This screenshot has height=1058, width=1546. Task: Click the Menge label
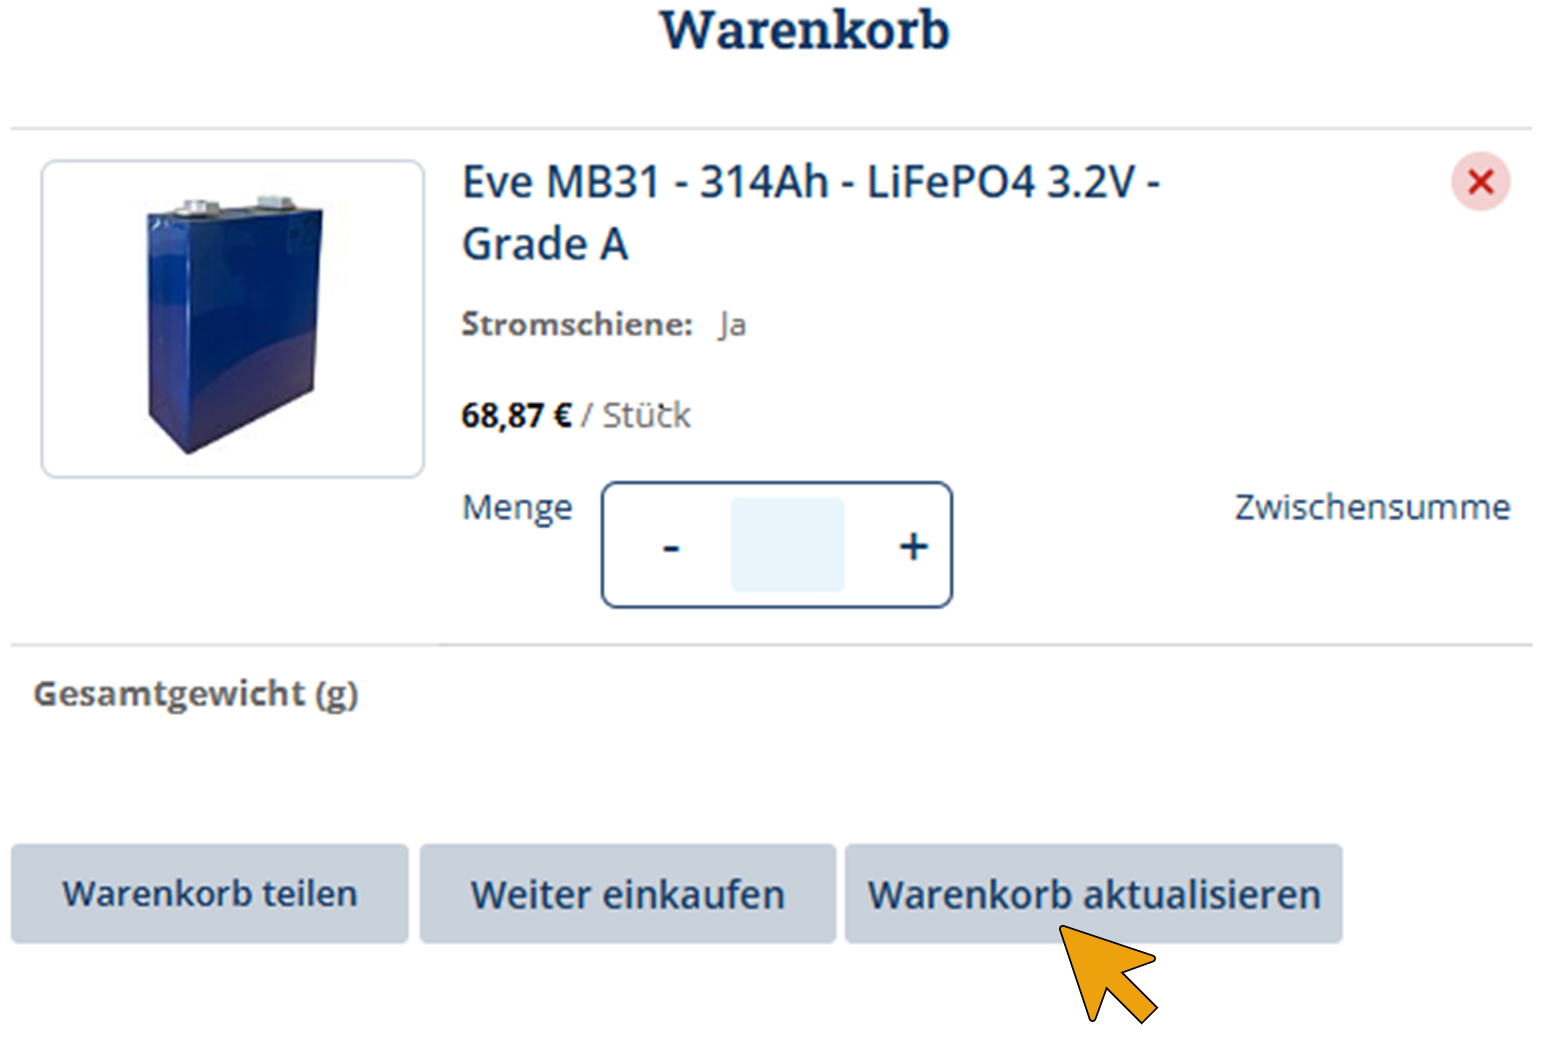coord(517,508)
